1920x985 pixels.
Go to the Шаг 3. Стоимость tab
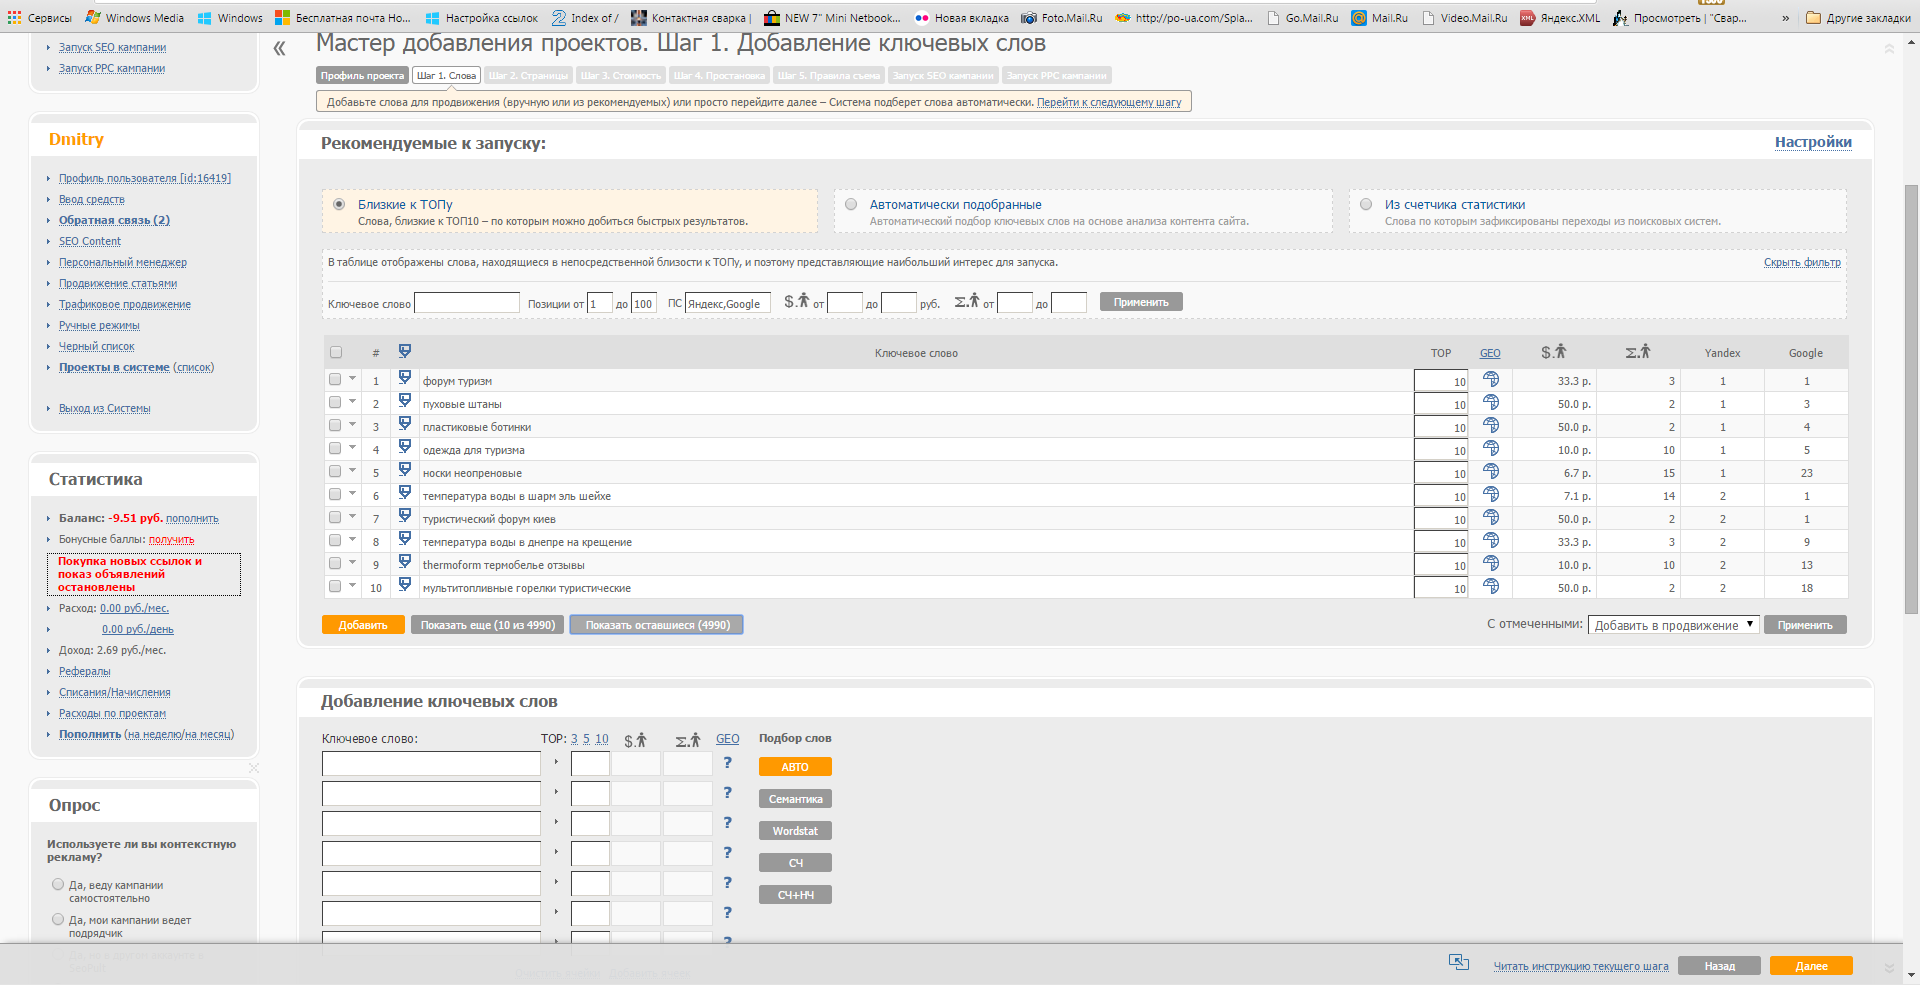(621, 75)
